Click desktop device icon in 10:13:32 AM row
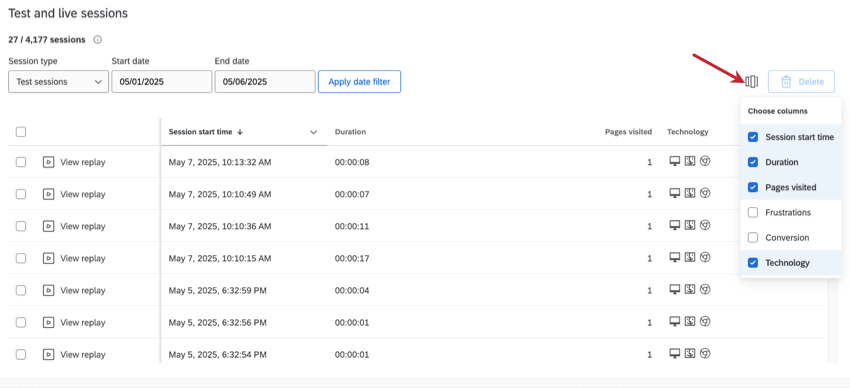Screen dimensions: 850x388 click(x=675, y=161)
